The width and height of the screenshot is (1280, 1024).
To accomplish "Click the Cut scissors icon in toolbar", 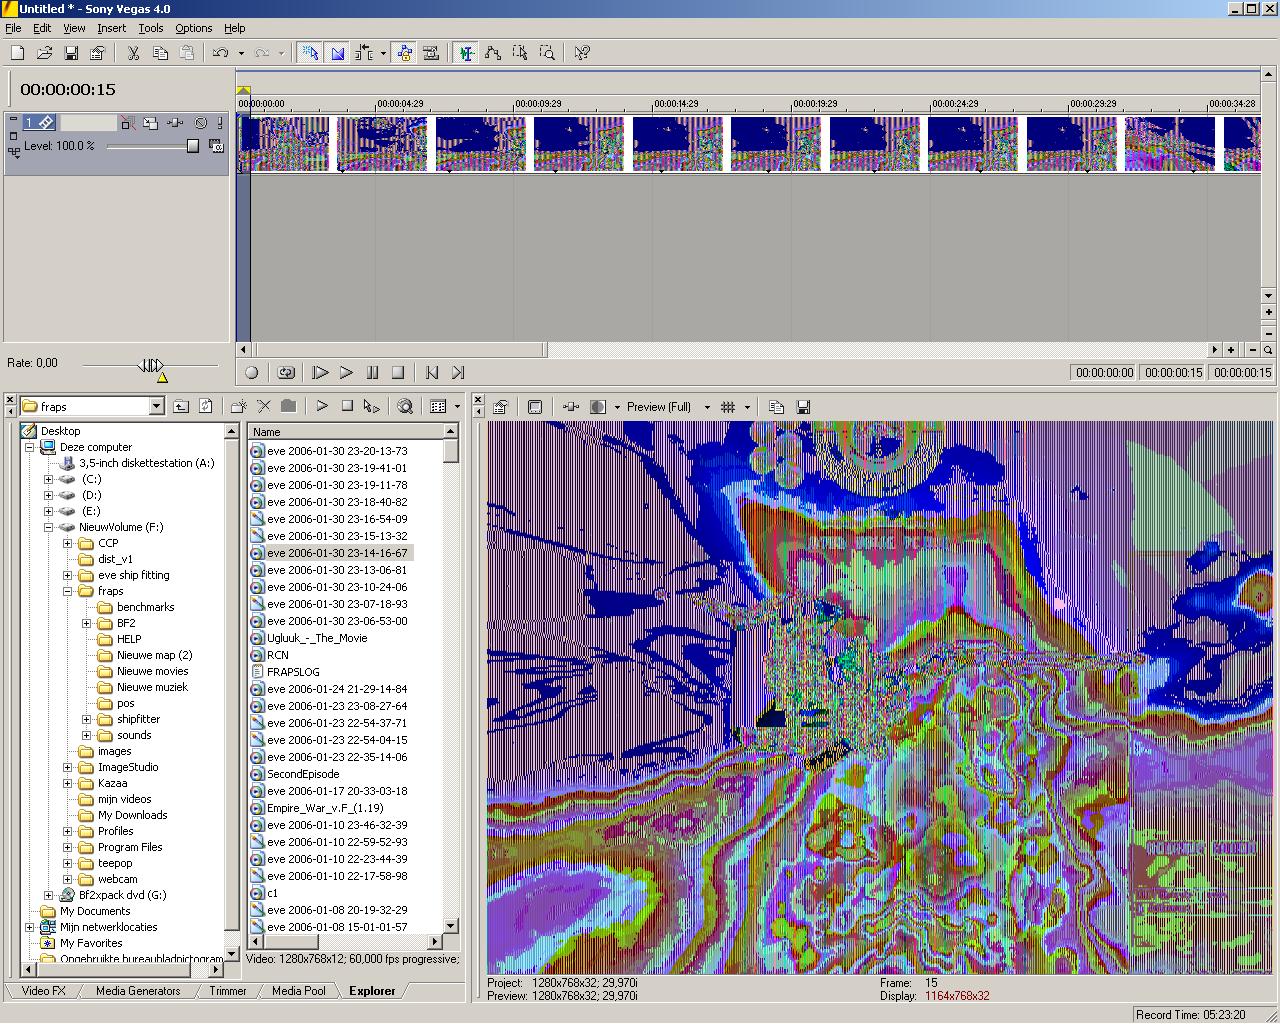I will point(133,53).
